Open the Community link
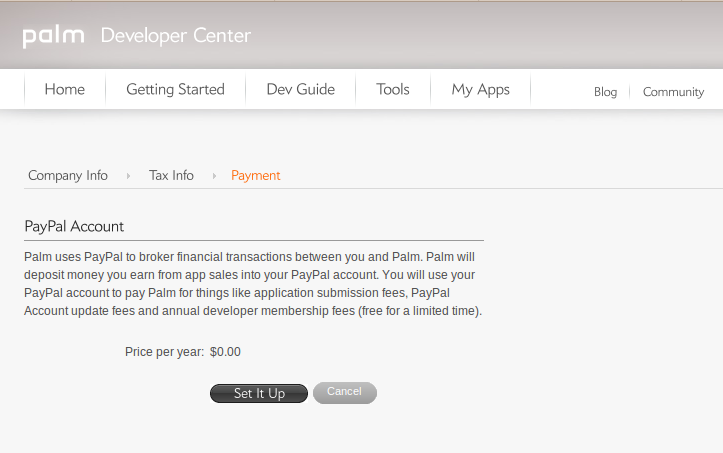 click(x=673, y=92)
